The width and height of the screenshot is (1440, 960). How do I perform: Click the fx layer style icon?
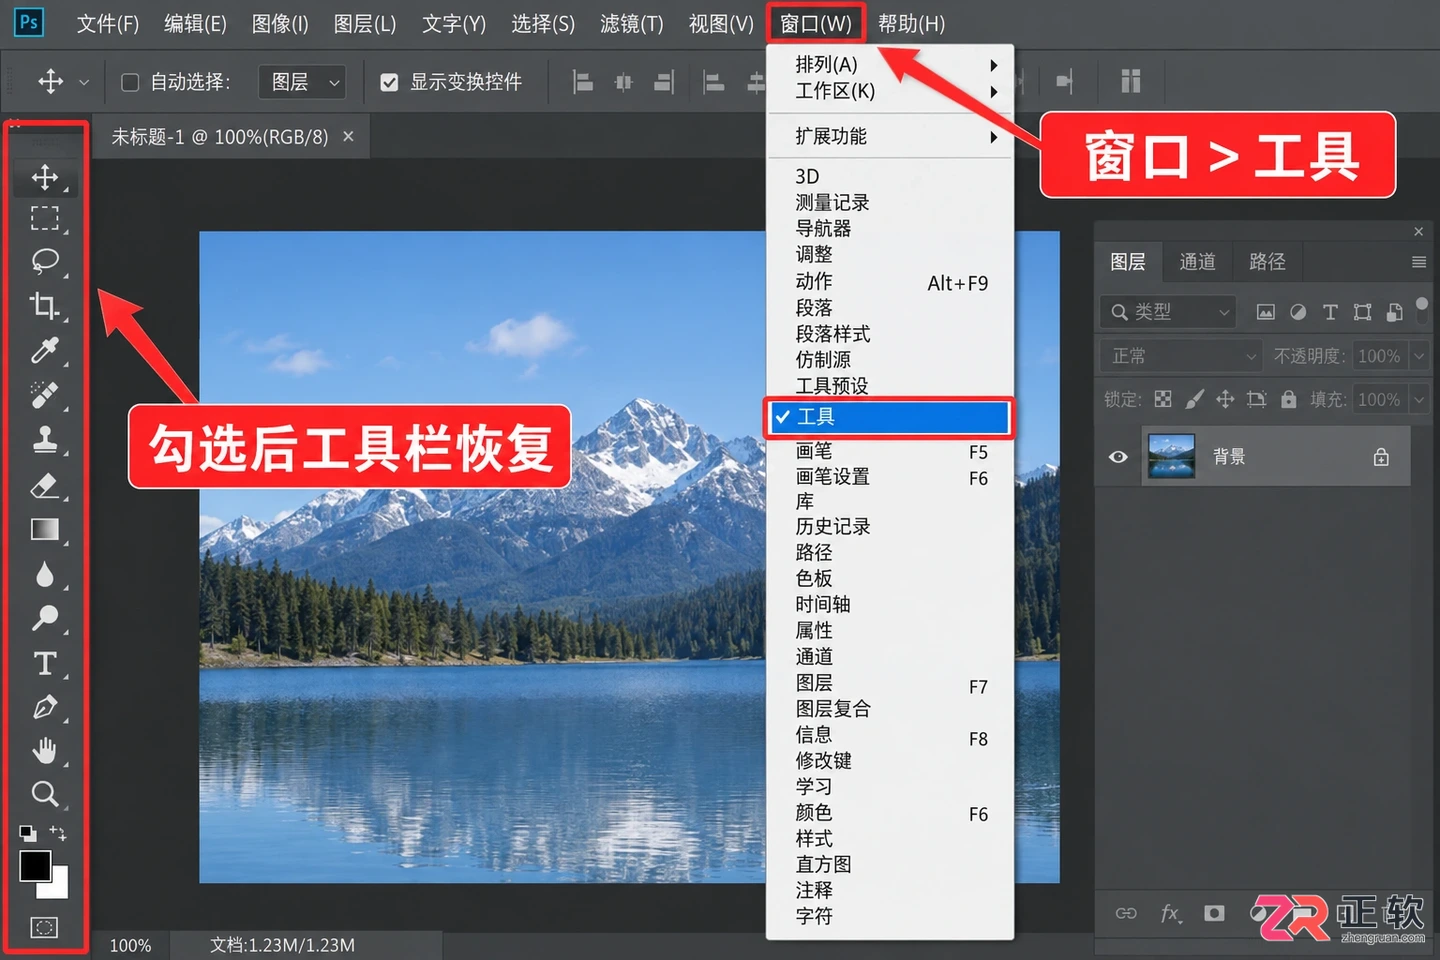pos(1170,913)
